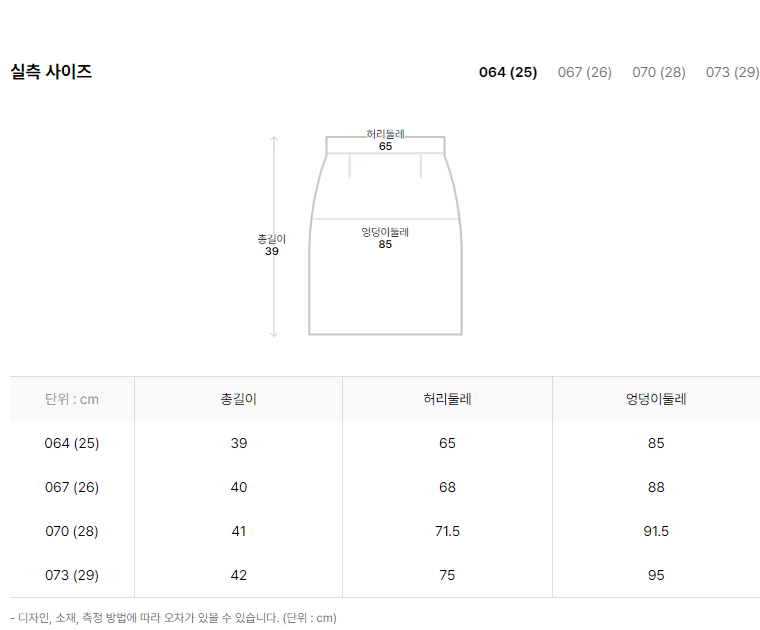
Task: Open the 070 (28) size tab
Action: point(659,72)
